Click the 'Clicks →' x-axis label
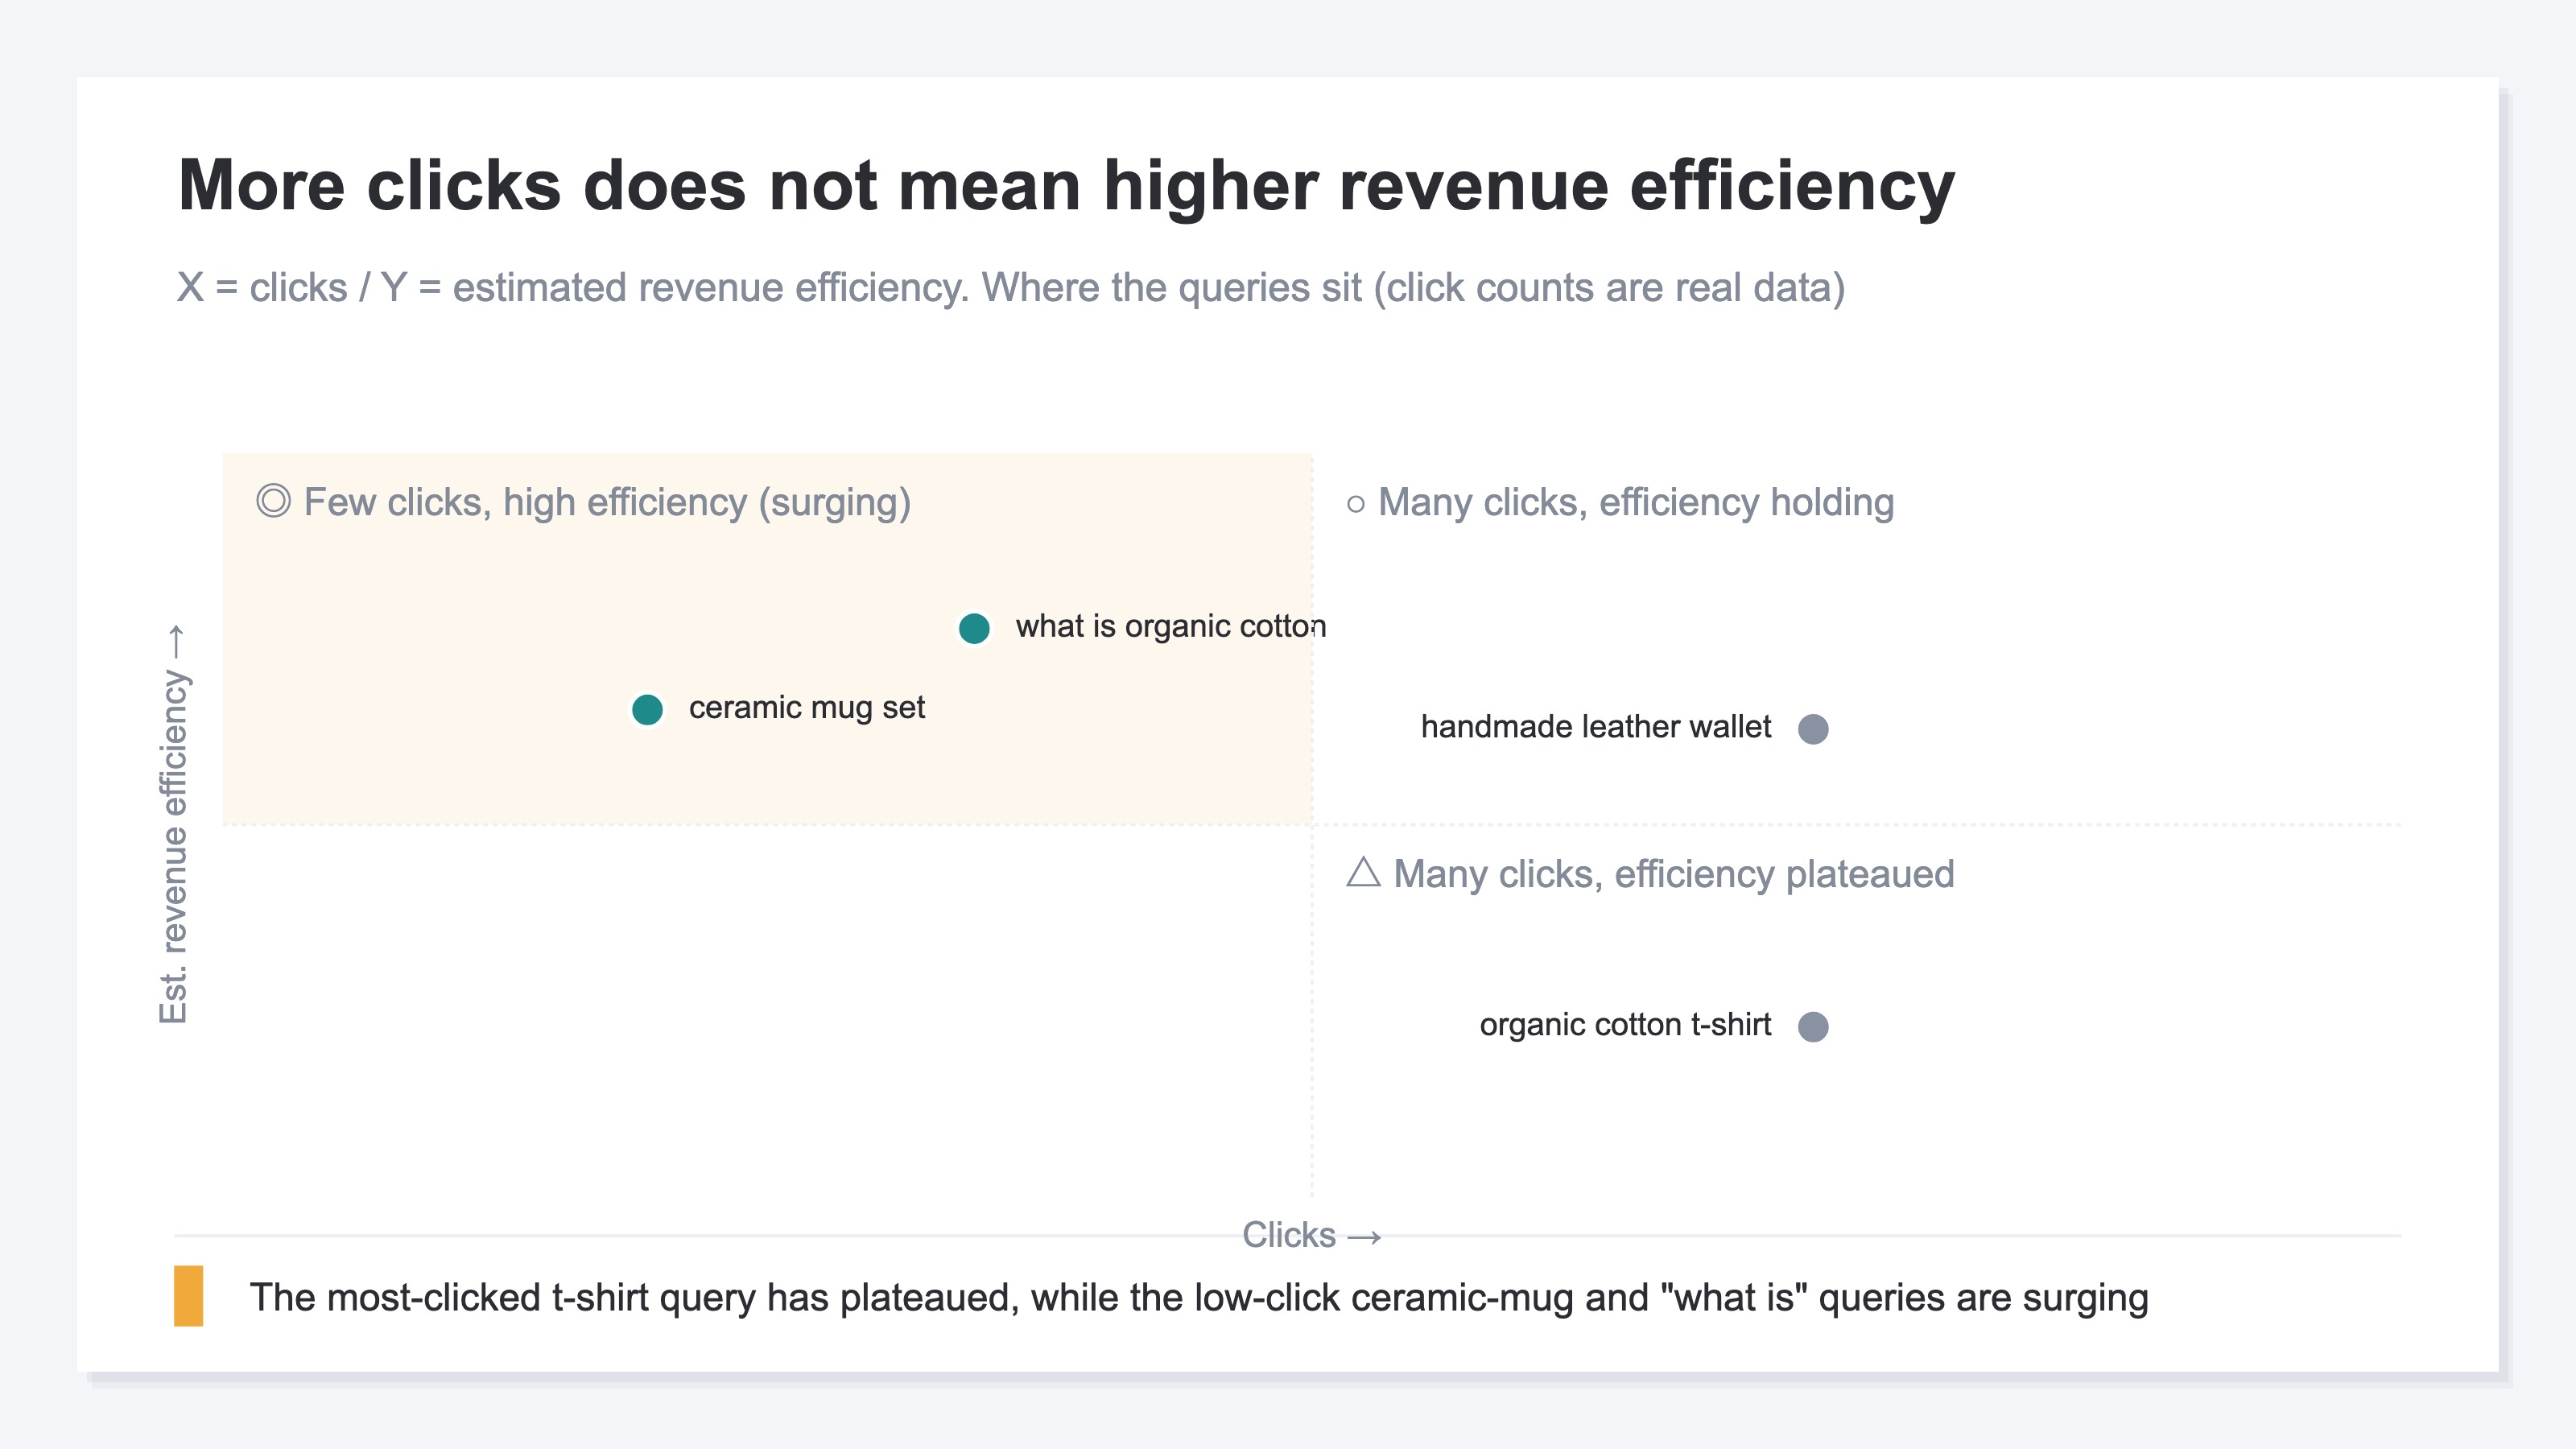The image size is (2576, 1449). tap(1312, 1235)
